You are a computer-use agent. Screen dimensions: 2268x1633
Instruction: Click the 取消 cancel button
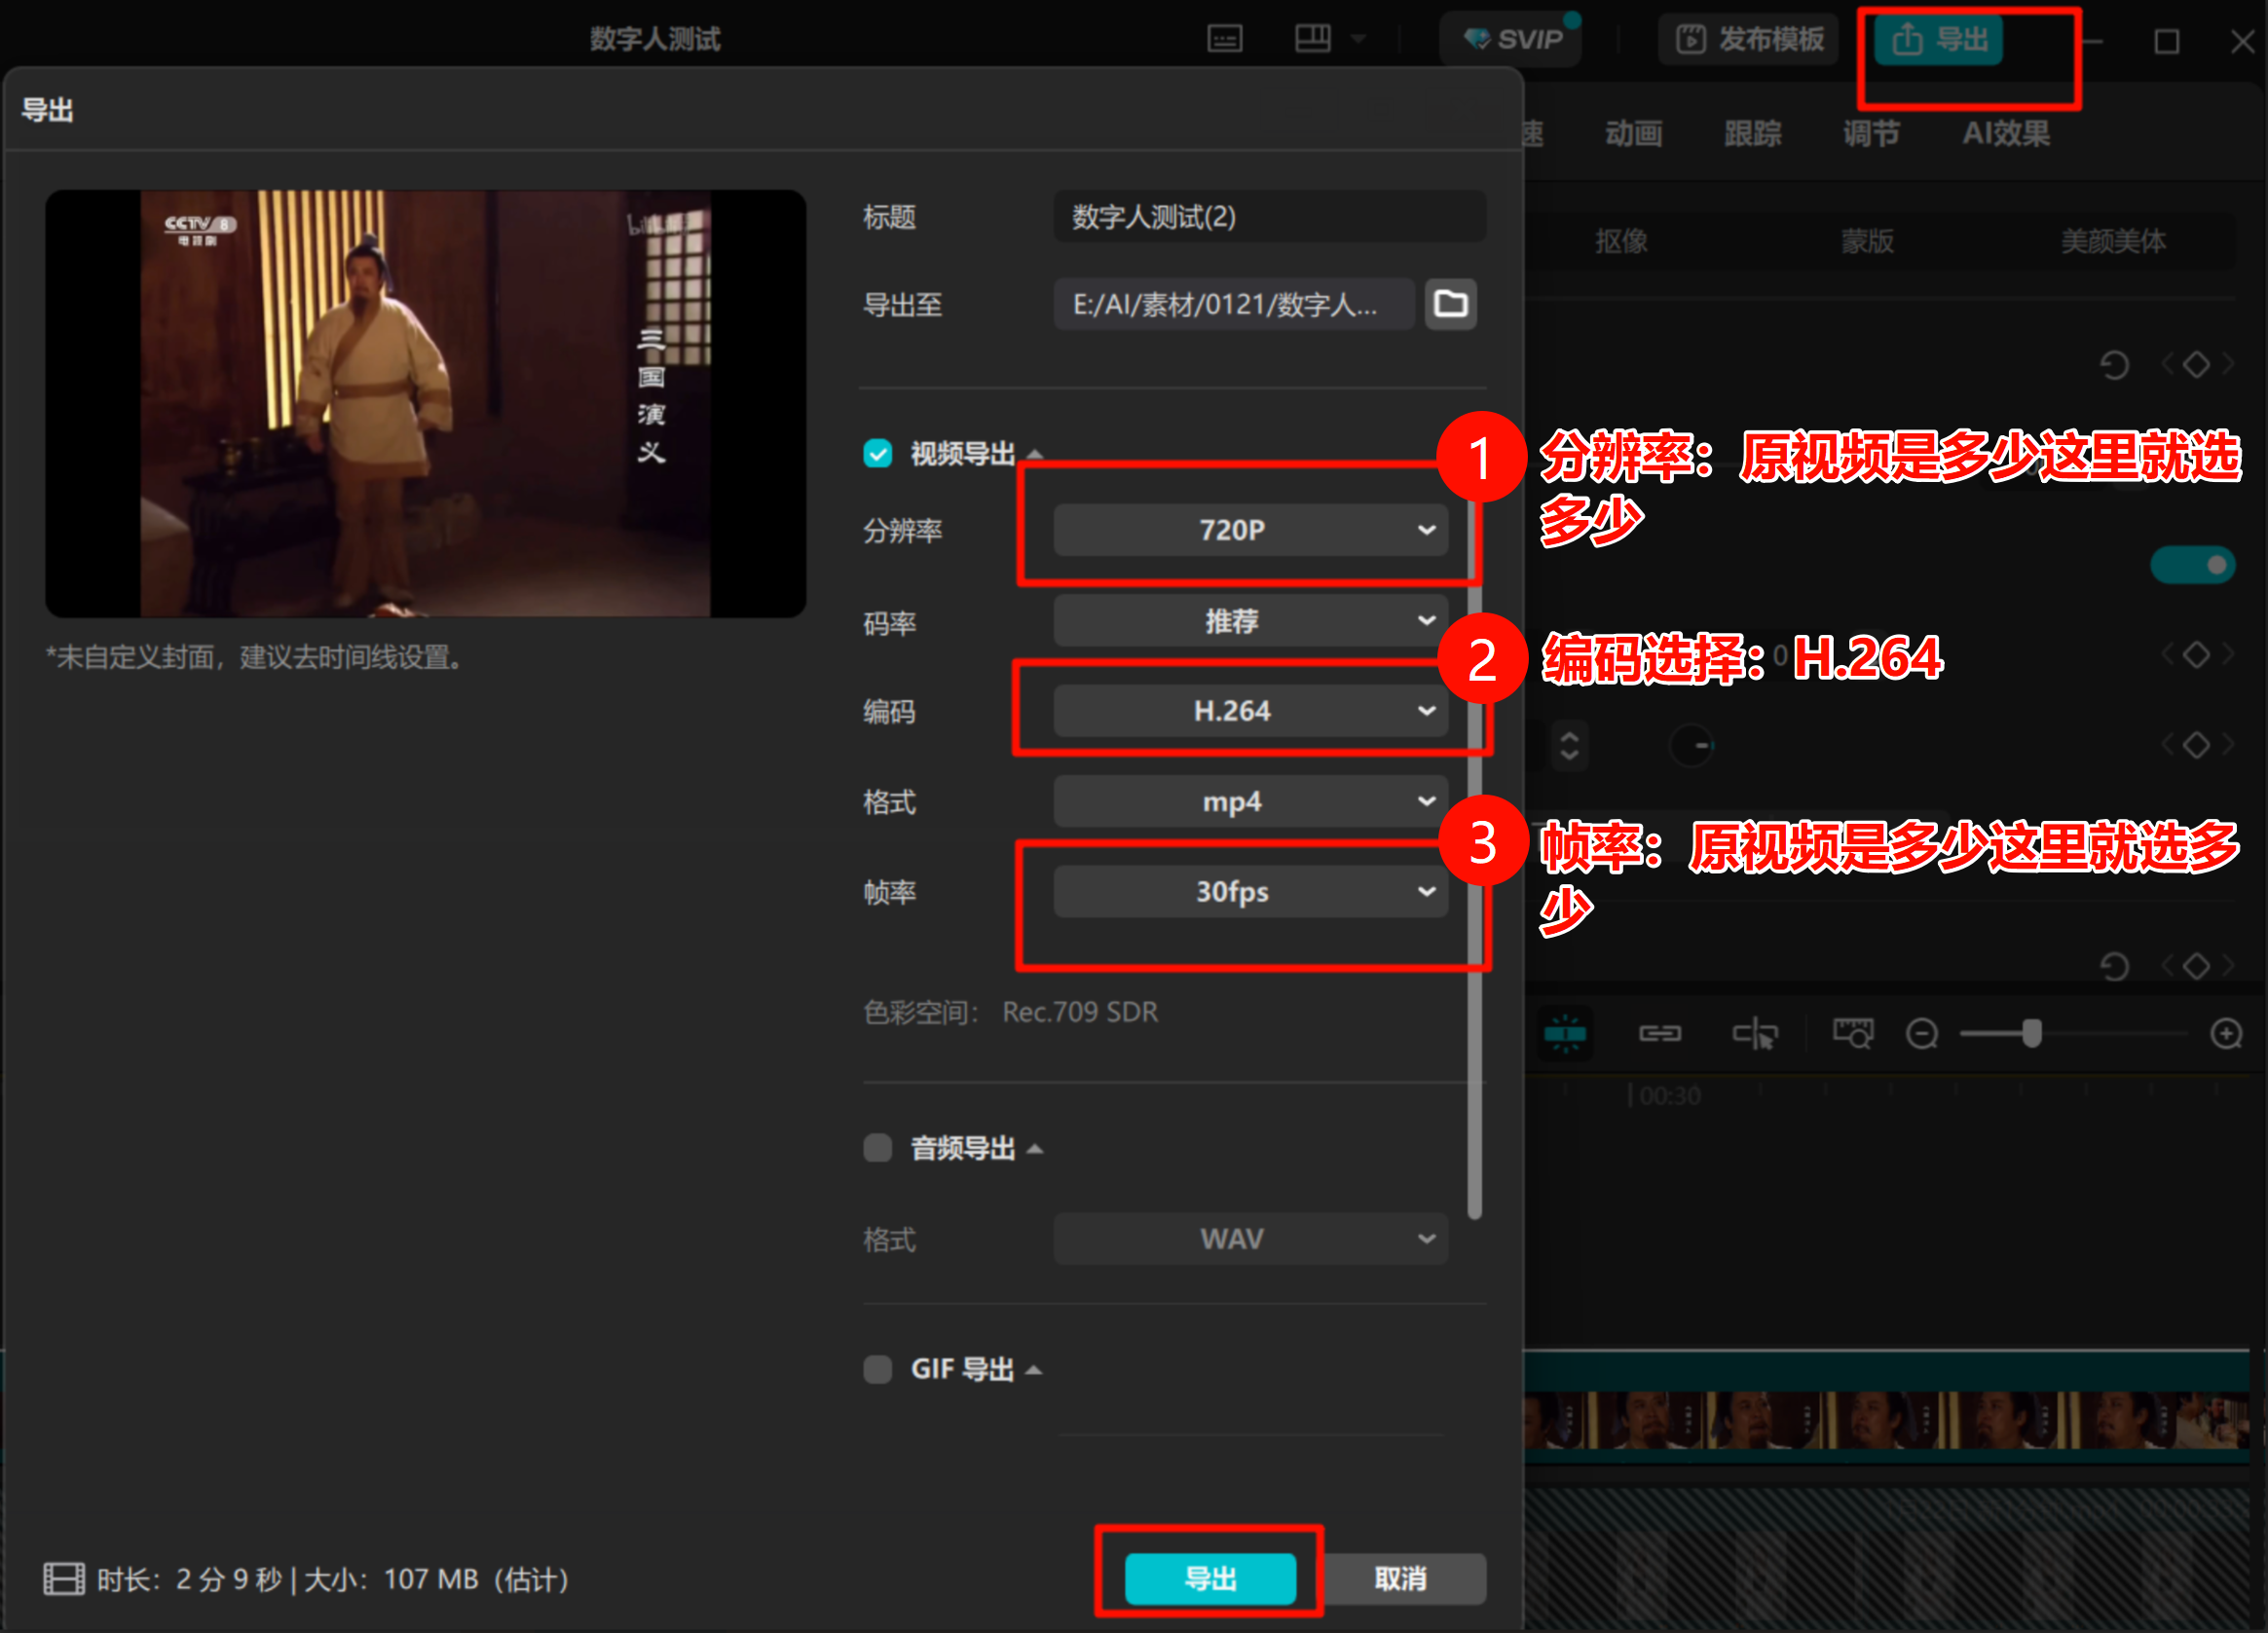[x=1402, y=1578]
